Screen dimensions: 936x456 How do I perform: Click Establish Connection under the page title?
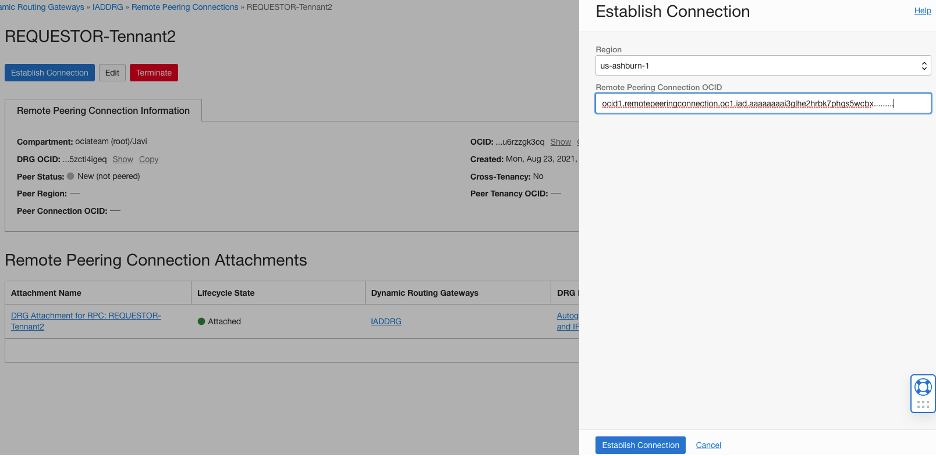pos(50,73)
